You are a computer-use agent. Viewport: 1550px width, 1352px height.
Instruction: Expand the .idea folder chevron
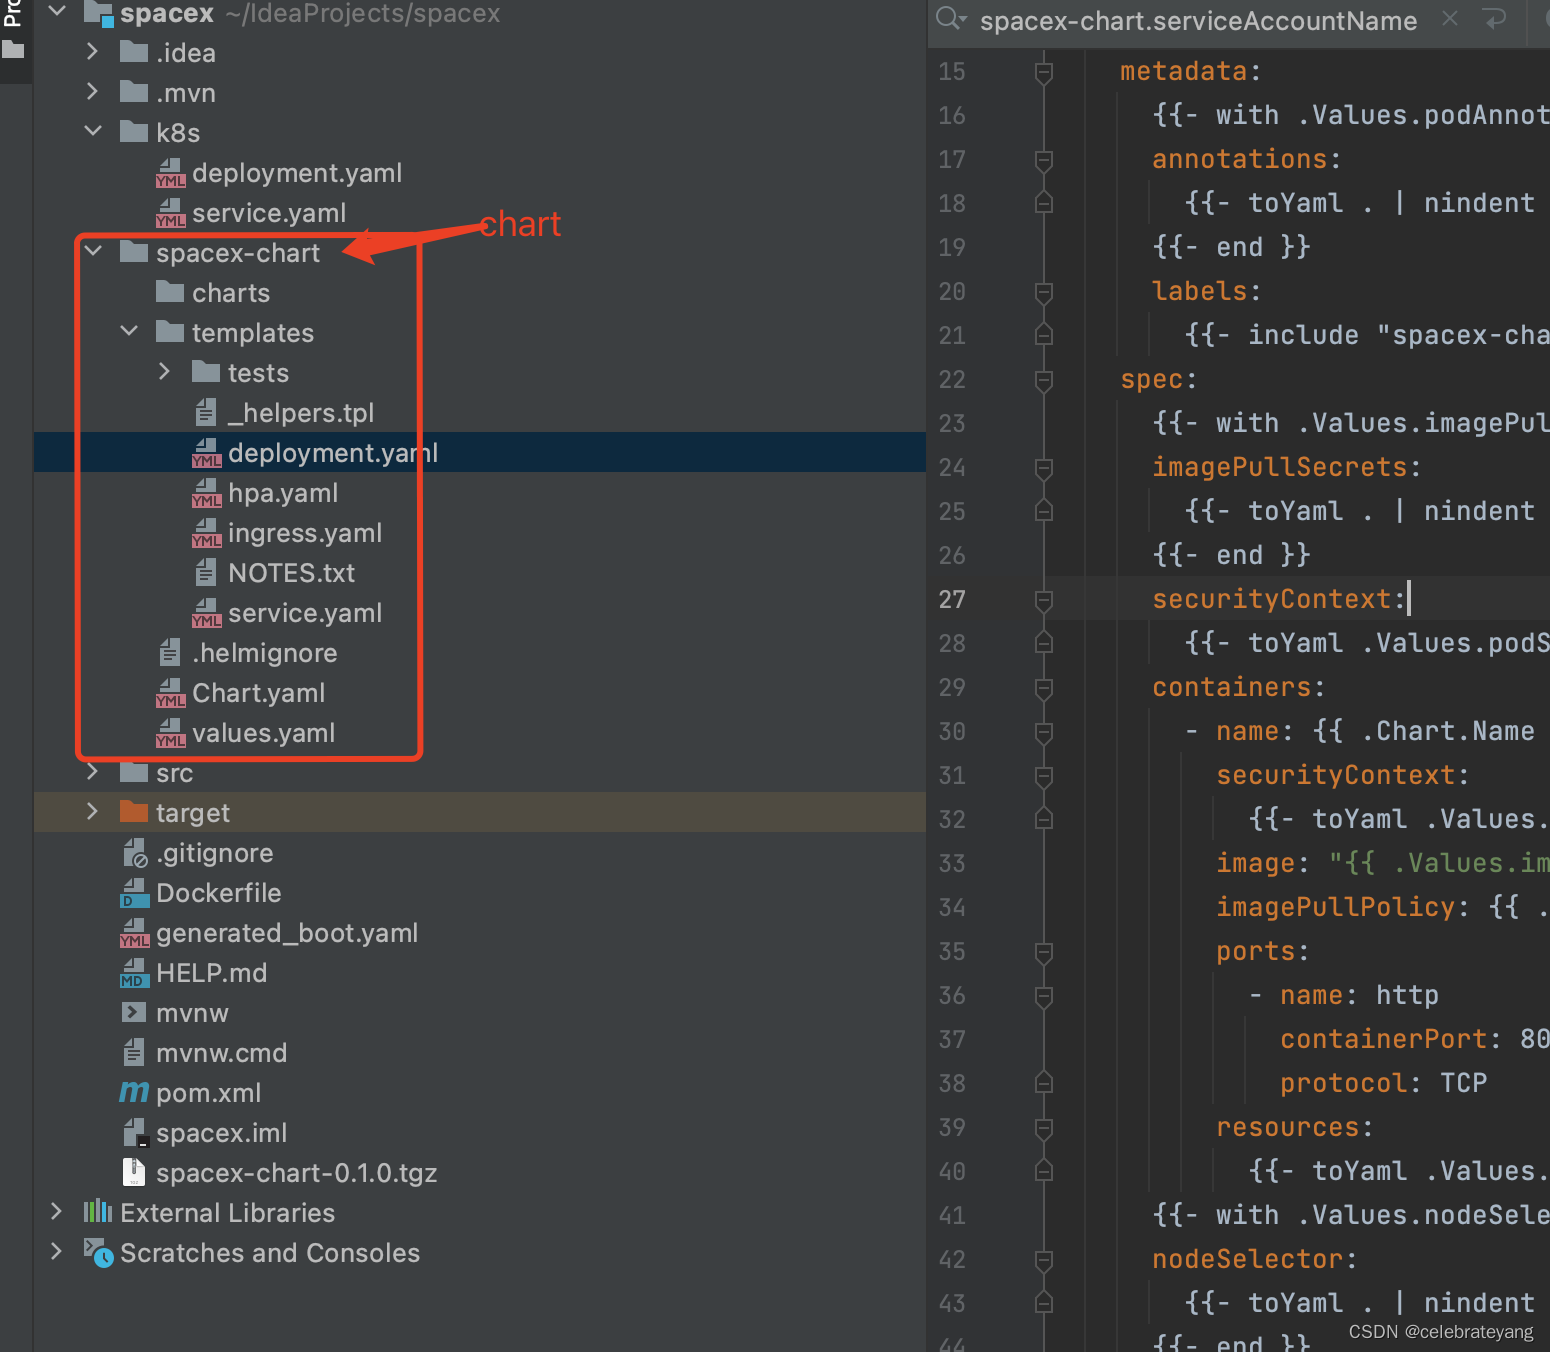click(93, 51)
